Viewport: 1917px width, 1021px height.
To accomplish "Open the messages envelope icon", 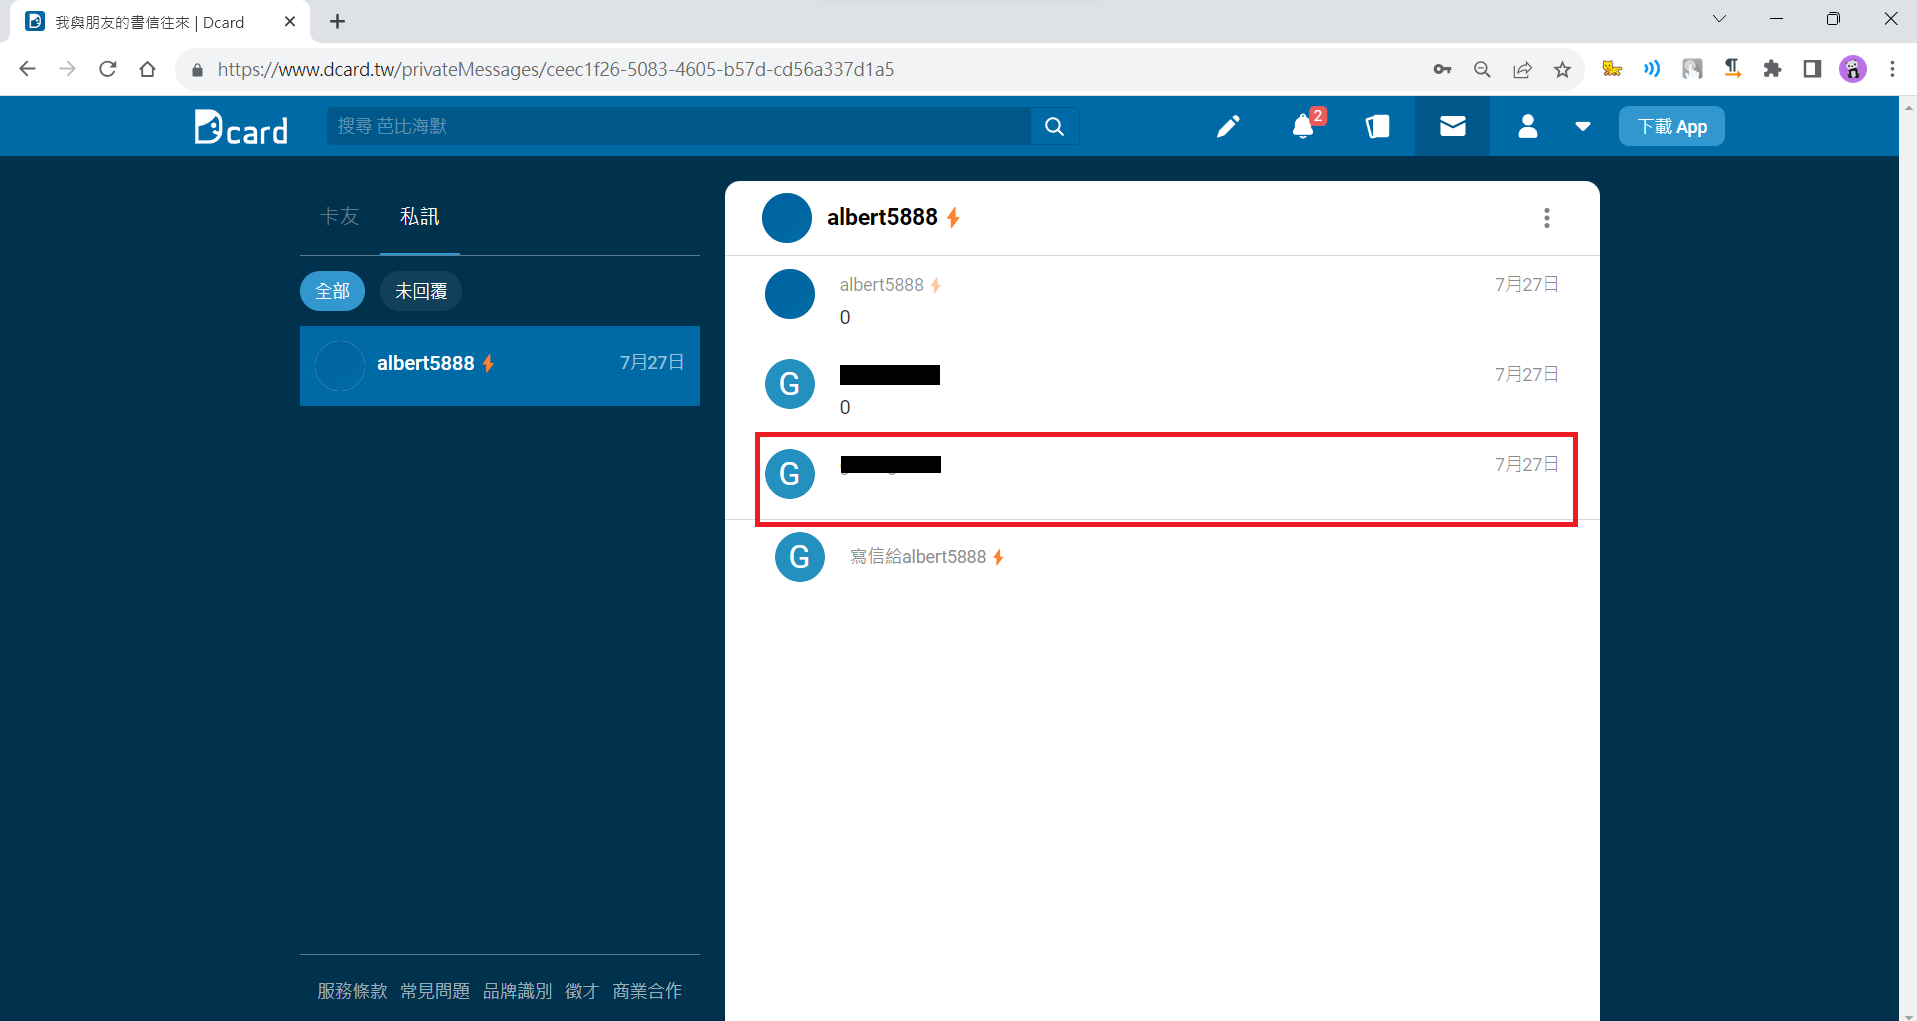I will pyautogui.click(x=1453, y=126).
